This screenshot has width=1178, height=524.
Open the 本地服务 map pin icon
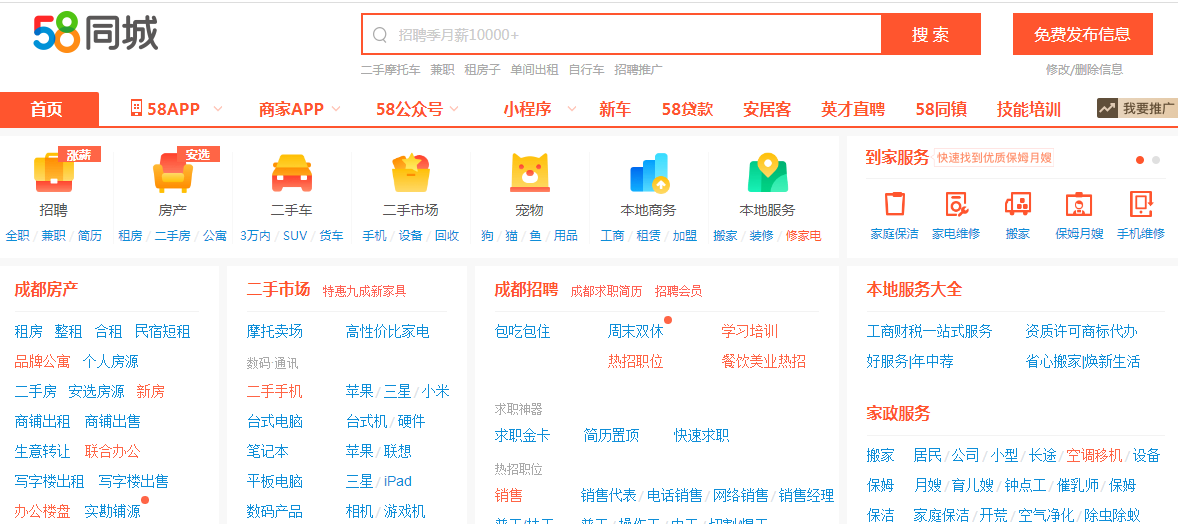[767, 174]
